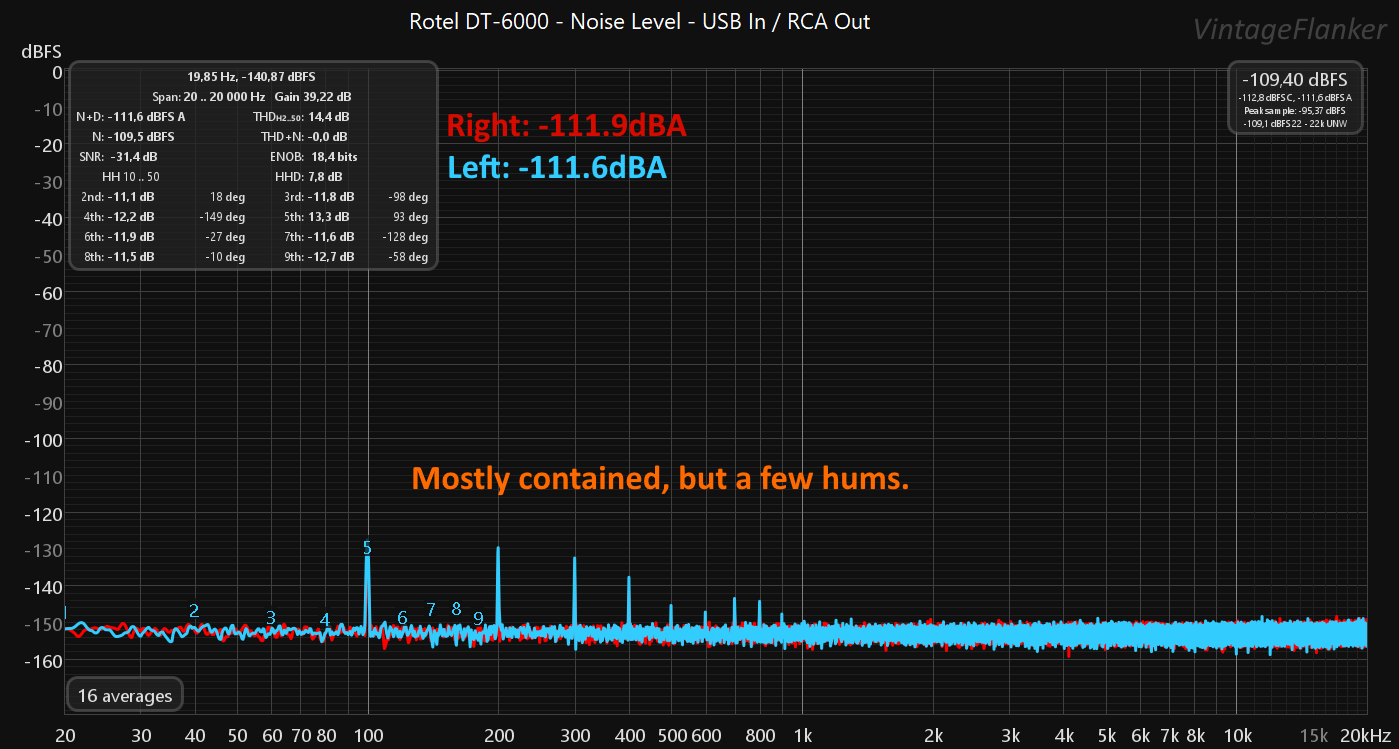Click the ENOB value "18,4 bits"
Image resolution: width=1399 pixels, height=749 pixels.
(334, 157)
